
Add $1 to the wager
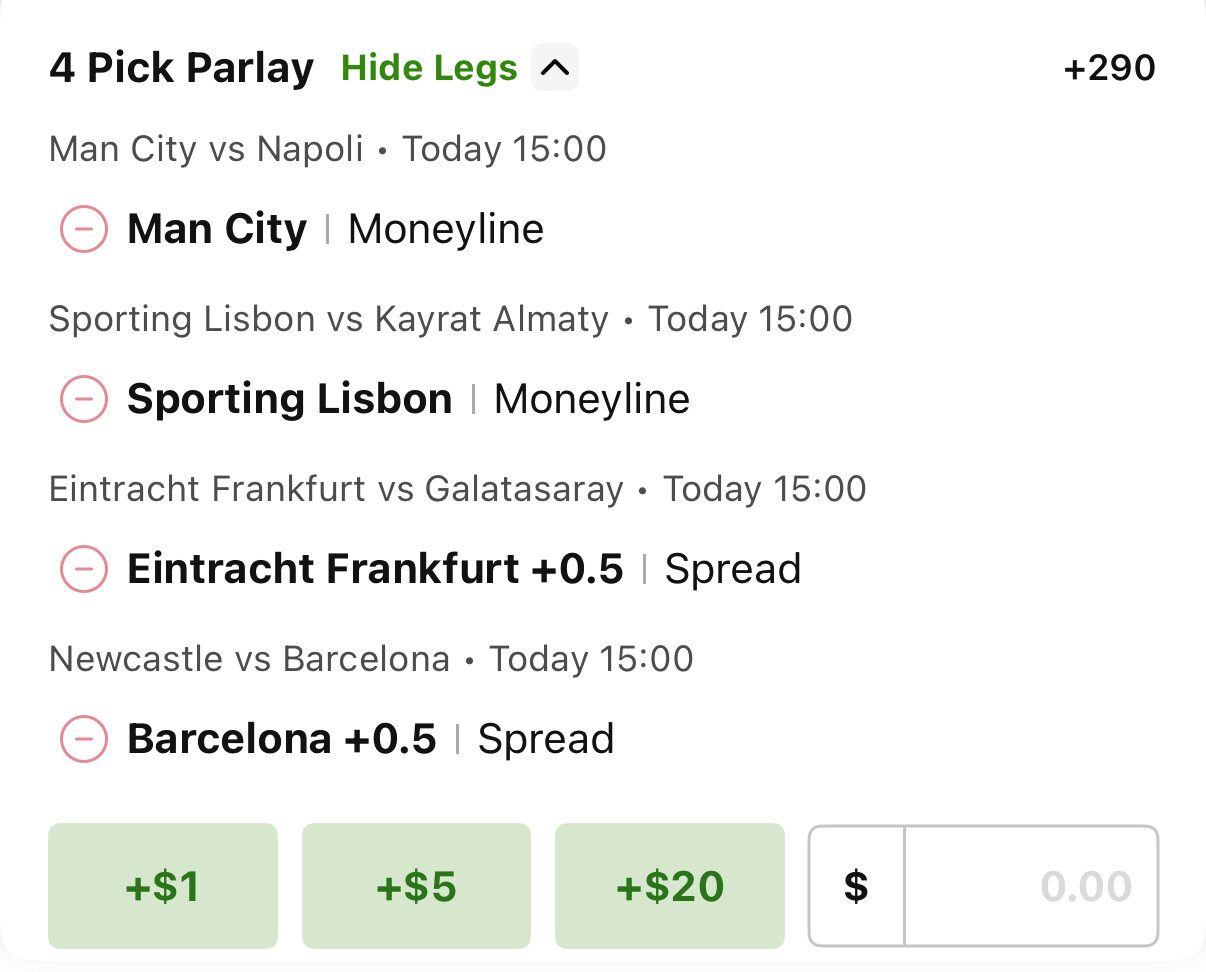coord(163,886)
